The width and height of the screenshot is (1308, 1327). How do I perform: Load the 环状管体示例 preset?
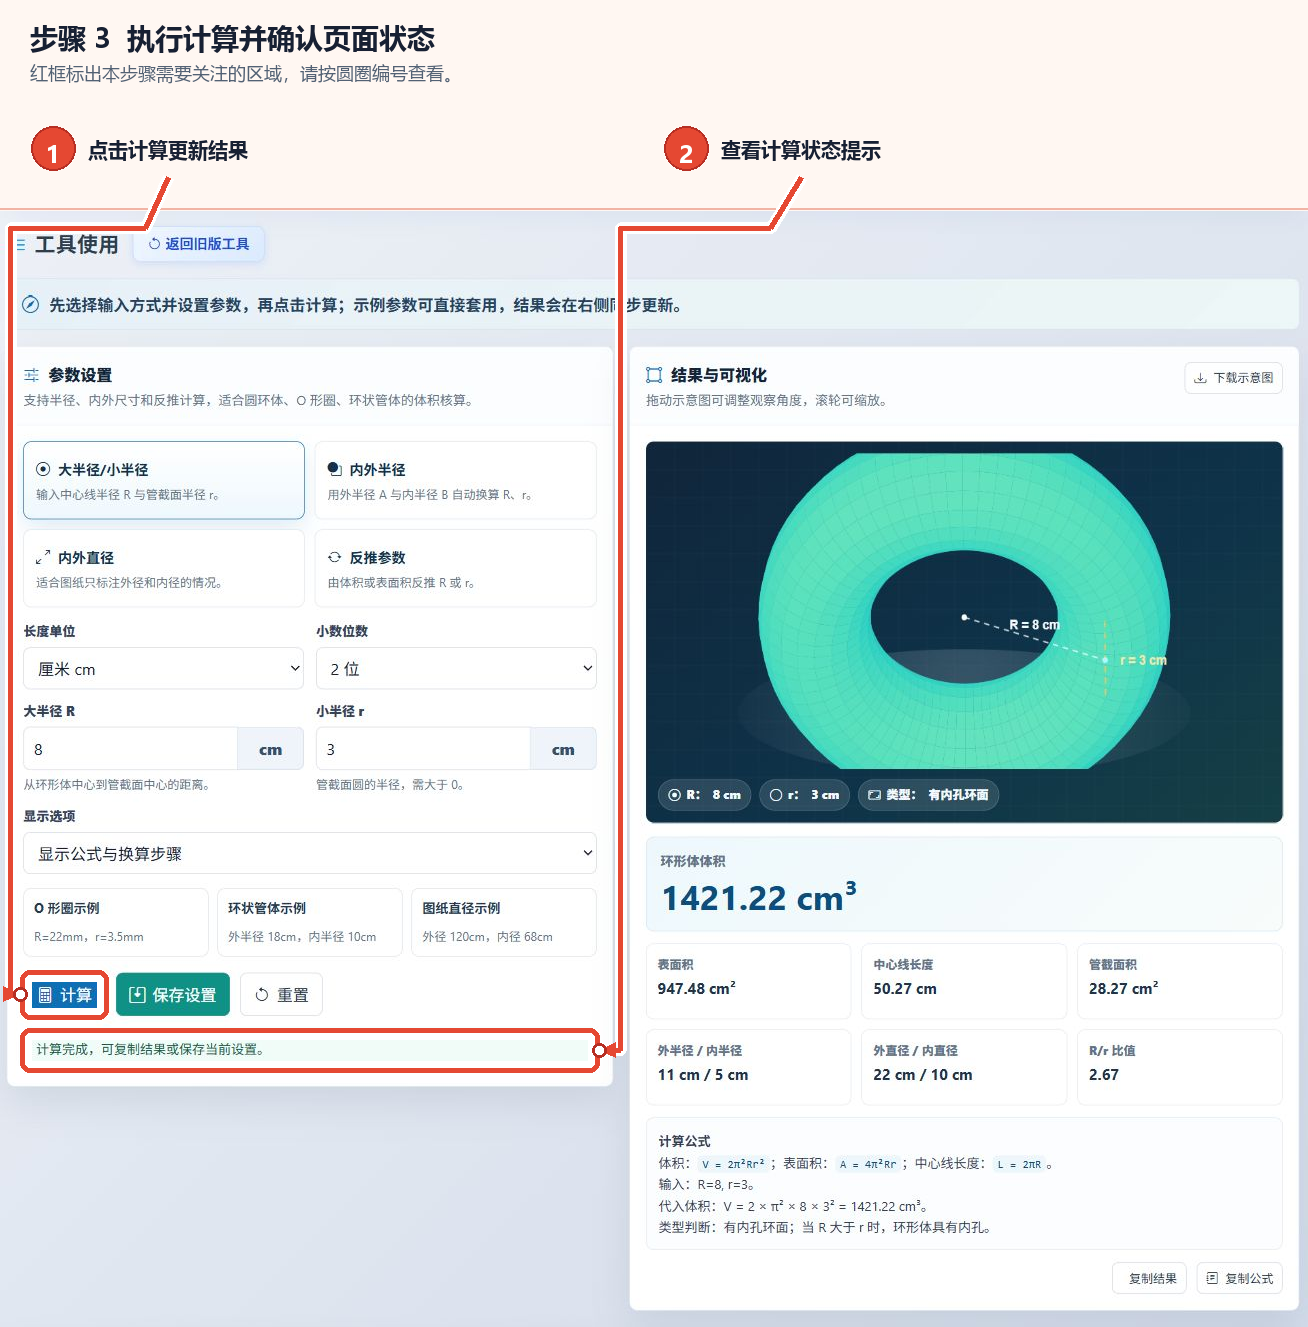pos(310,922)
